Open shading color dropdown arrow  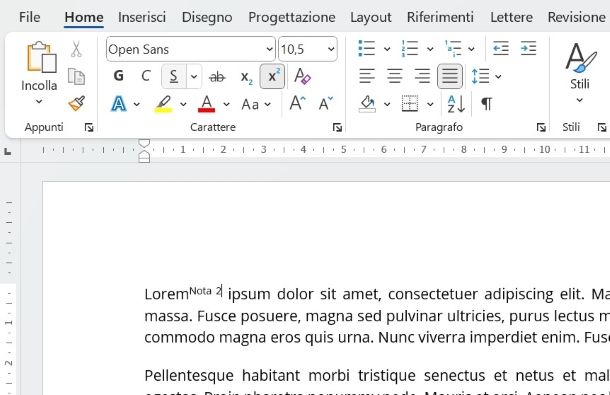click(x=387, y=104)
